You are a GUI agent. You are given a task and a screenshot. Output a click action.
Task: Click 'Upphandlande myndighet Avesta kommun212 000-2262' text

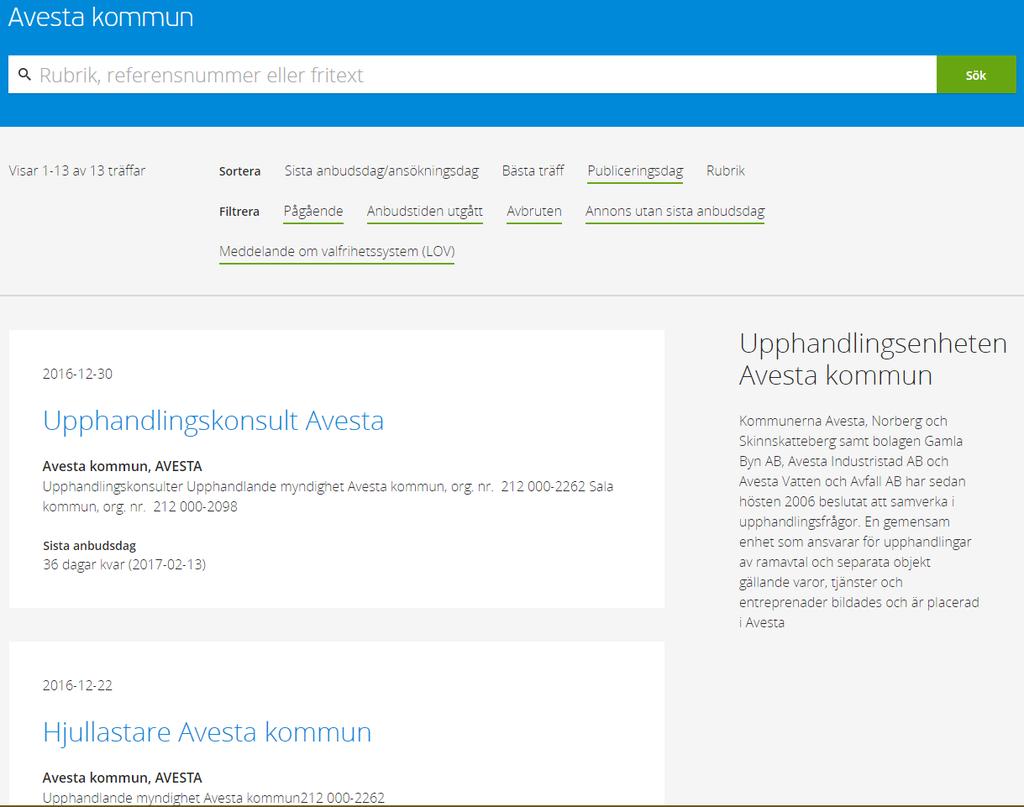(x=214, y=798)
